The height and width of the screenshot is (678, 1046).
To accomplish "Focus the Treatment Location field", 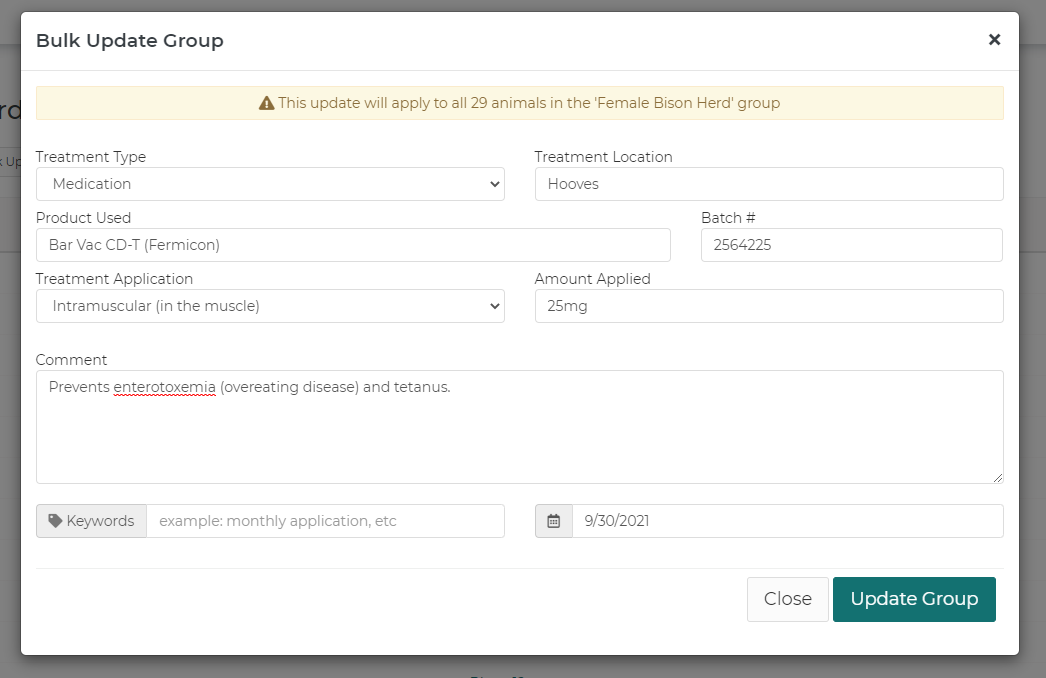I will 768,184.
